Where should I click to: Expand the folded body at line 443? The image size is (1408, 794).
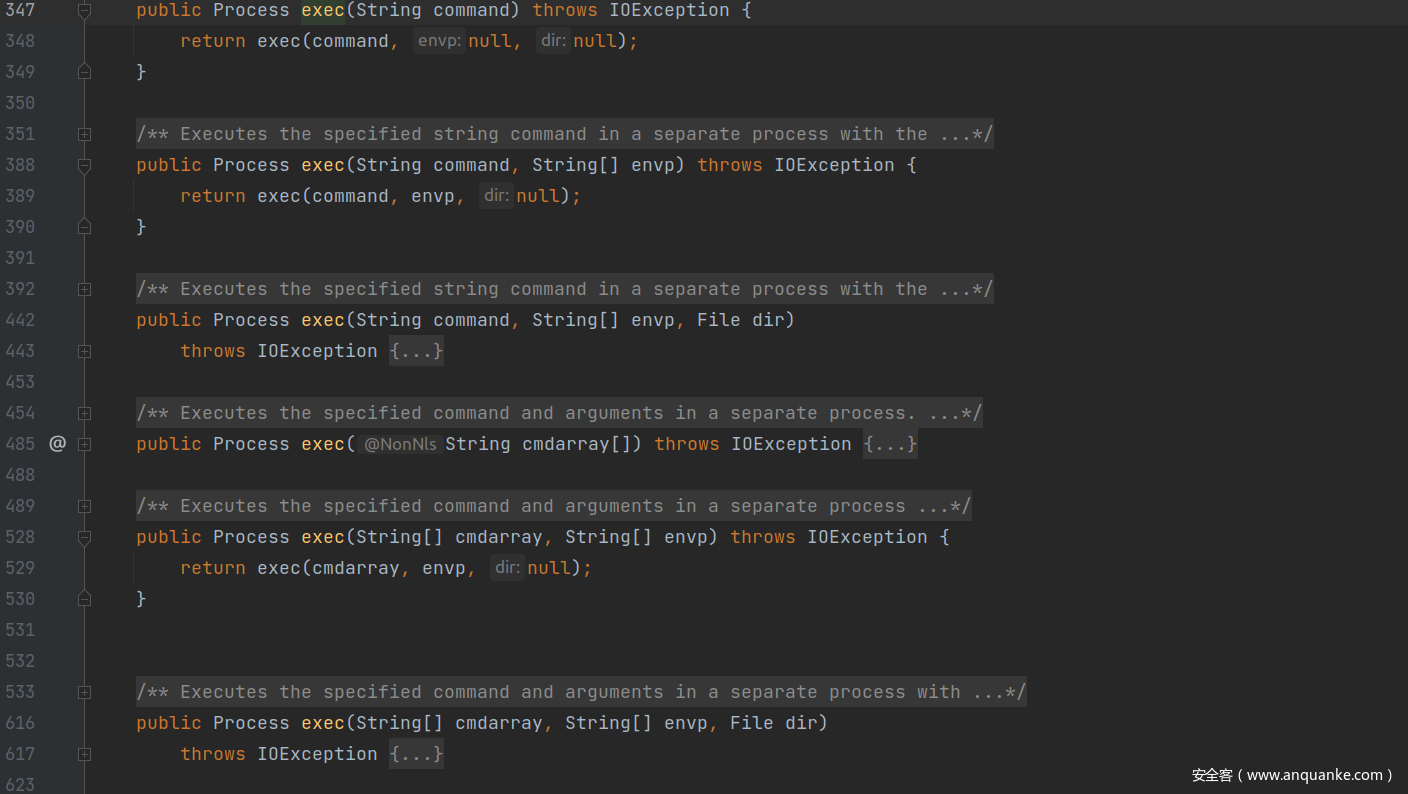(x=84, y=351)
